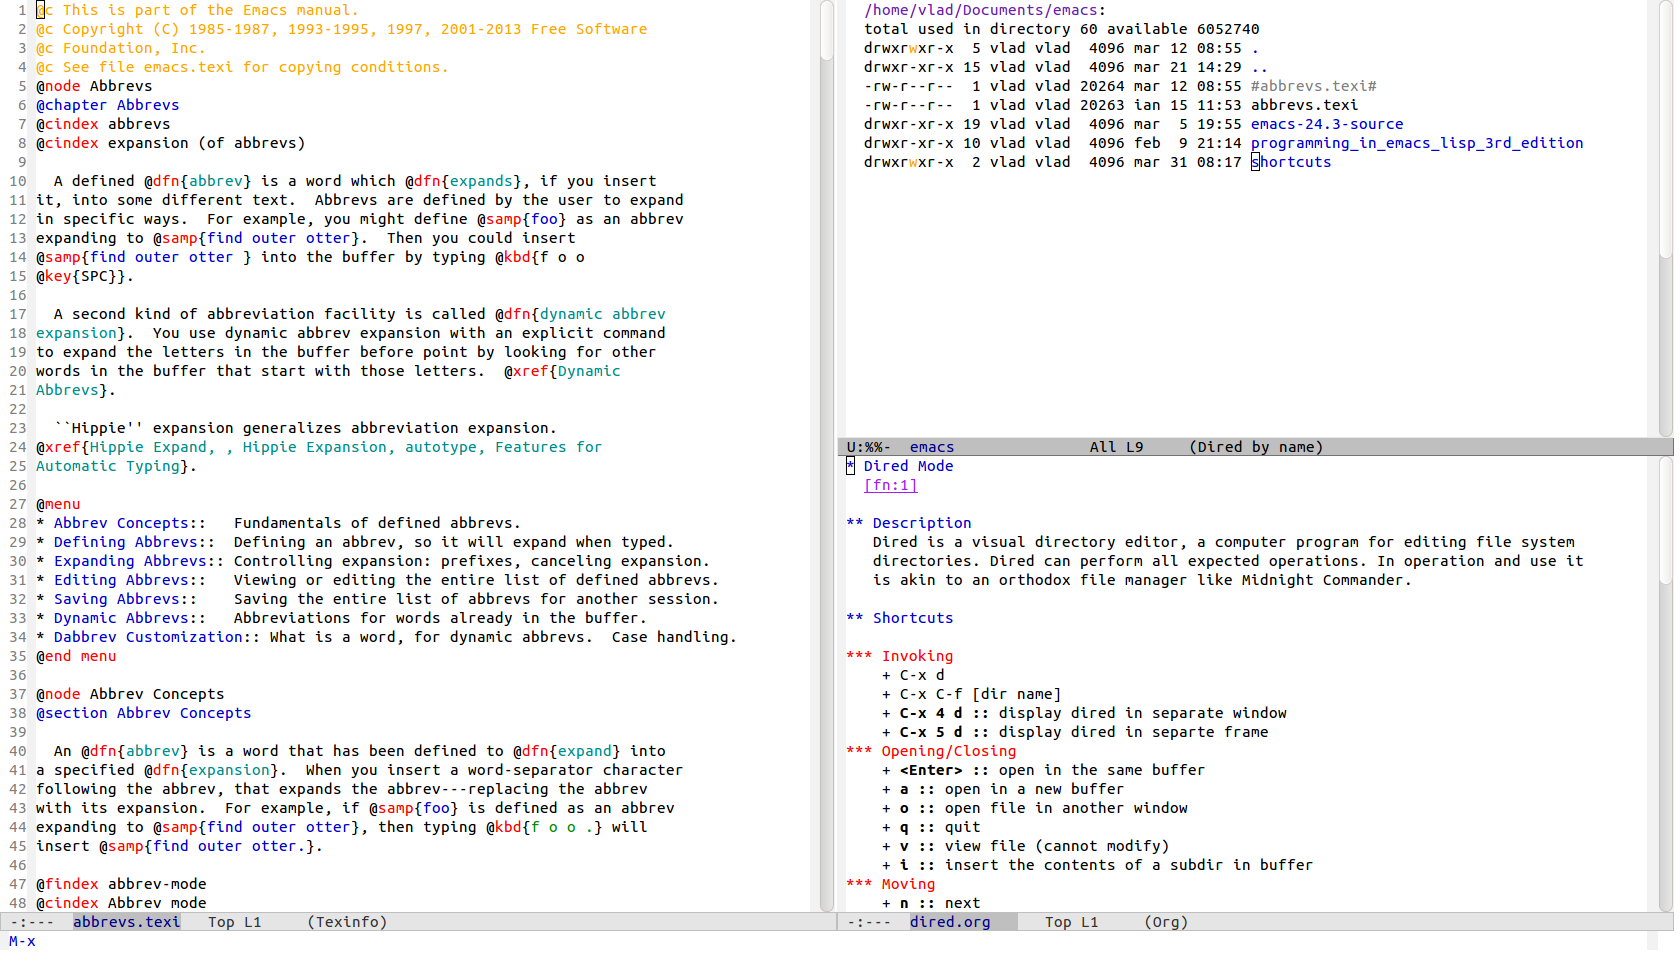This screenshot has width=1680, height=963.
Task: Click the /home/vlad/Documents/emacs: path header
Action: pos(985,10)
